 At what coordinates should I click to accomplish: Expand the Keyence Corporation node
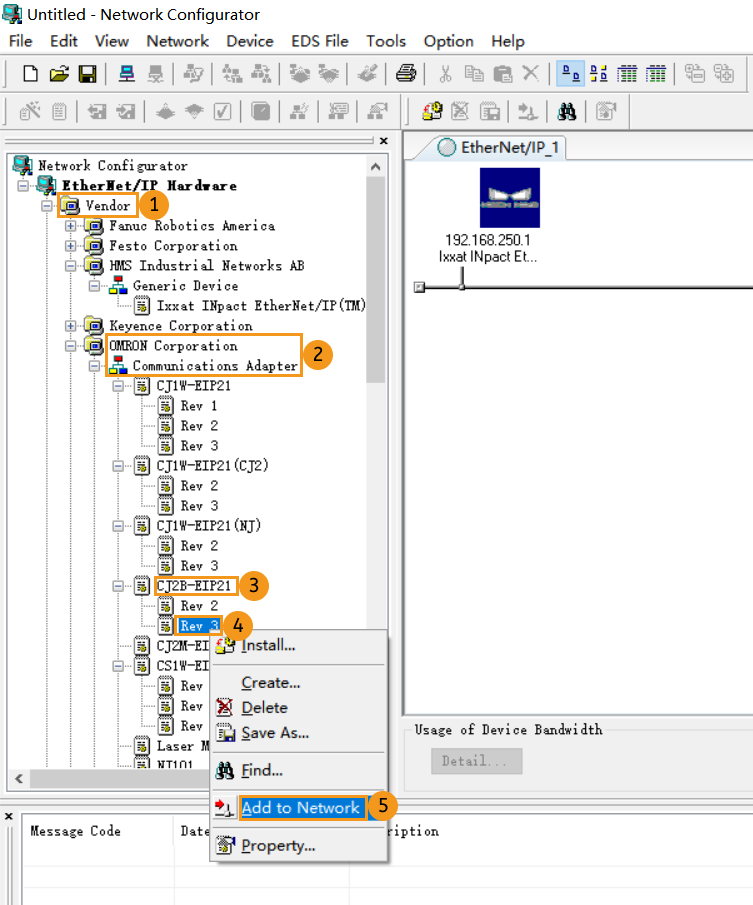point(70,326)
